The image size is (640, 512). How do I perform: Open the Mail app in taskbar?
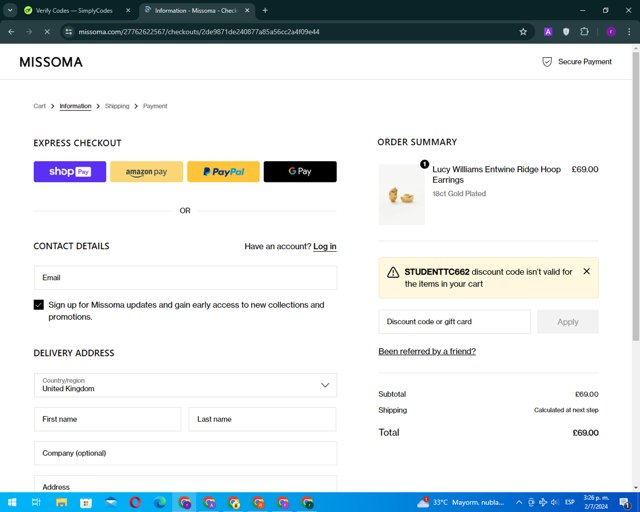pyautogui.click(x=111, y=502)
